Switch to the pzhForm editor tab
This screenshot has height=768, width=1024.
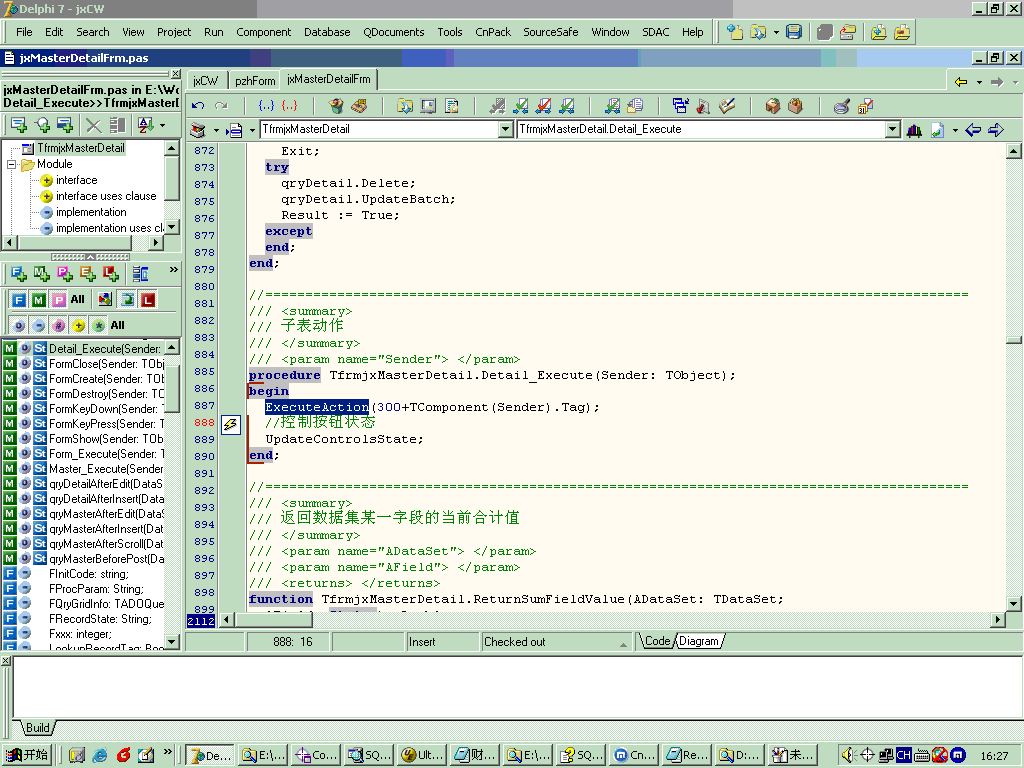coord(255,80)
